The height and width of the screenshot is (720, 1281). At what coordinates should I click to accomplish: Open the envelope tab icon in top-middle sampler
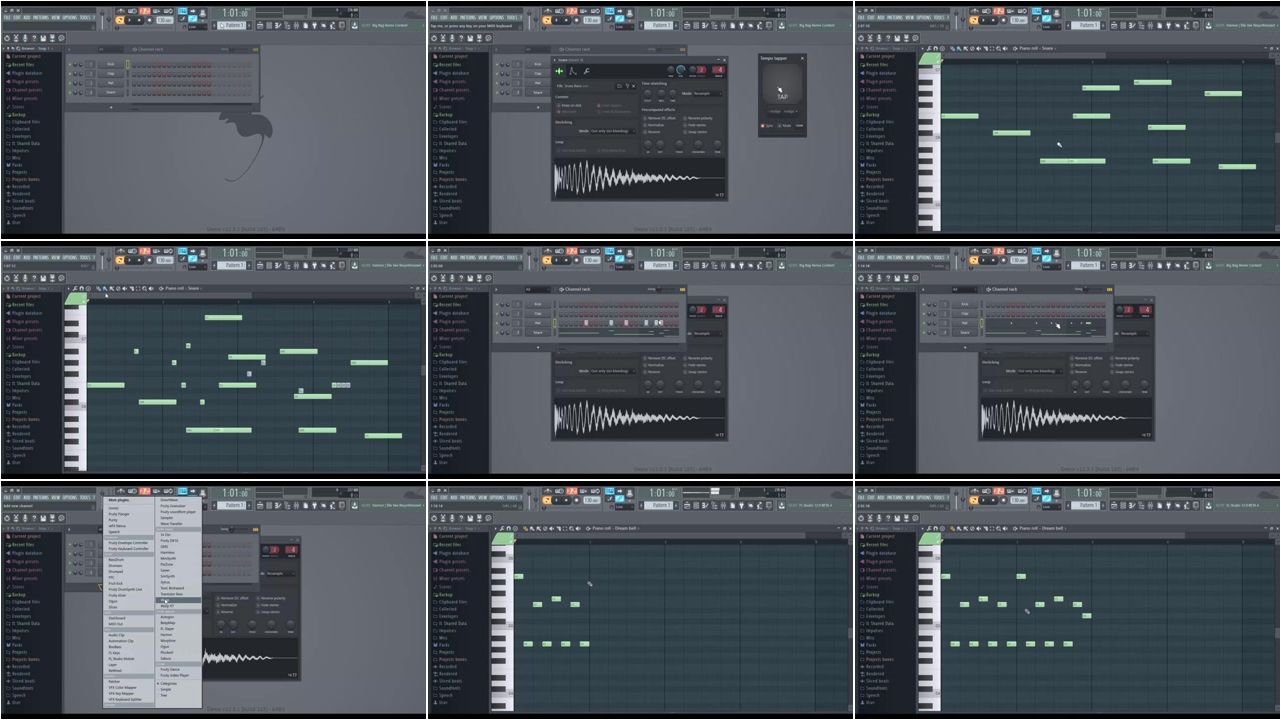(573, 71)
